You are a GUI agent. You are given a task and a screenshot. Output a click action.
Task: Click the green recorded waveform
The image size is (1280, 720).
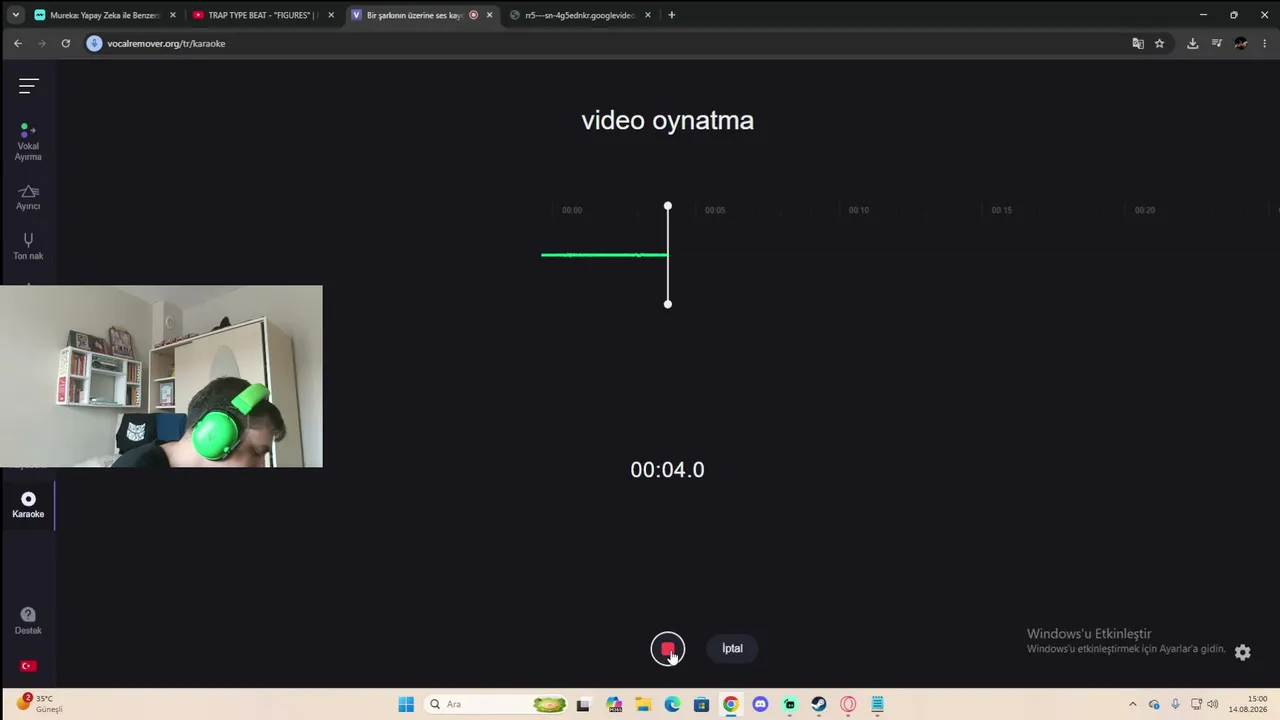pos(604,255)
